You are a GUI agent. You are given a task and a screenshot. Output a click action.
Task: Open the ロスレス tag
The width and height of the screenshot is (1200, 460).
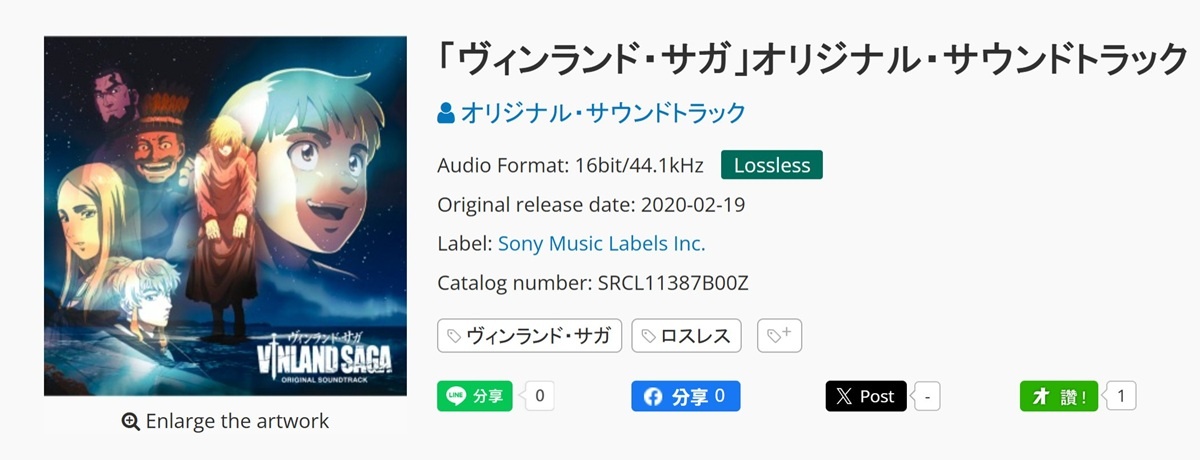pyautogui.click(x=686, y=336)
